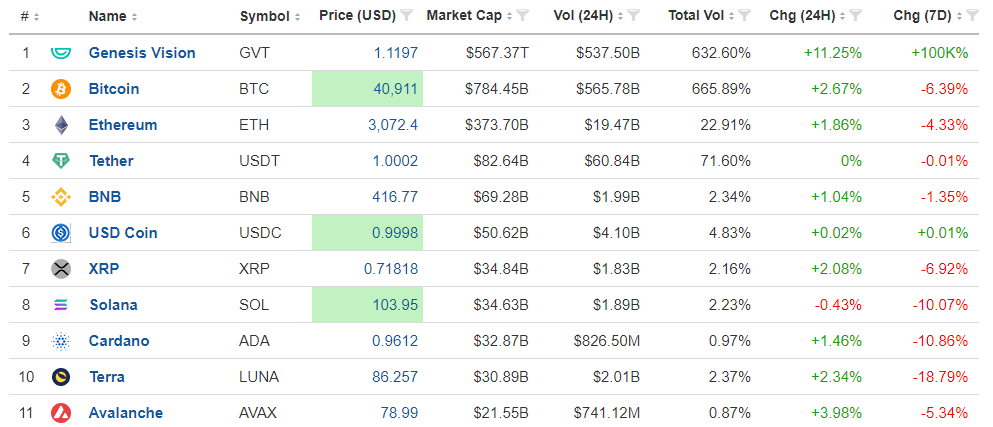Screen dimensions: 993x427
Task: Open the XRP name link
Action: click(x=104, y=269)
